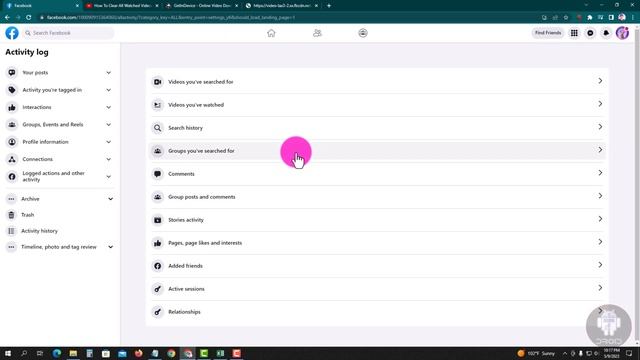Click the Active sessions key icon
The height and width of the screenshot is (360, 640).
pyautogui.click(x=158, y=289)
